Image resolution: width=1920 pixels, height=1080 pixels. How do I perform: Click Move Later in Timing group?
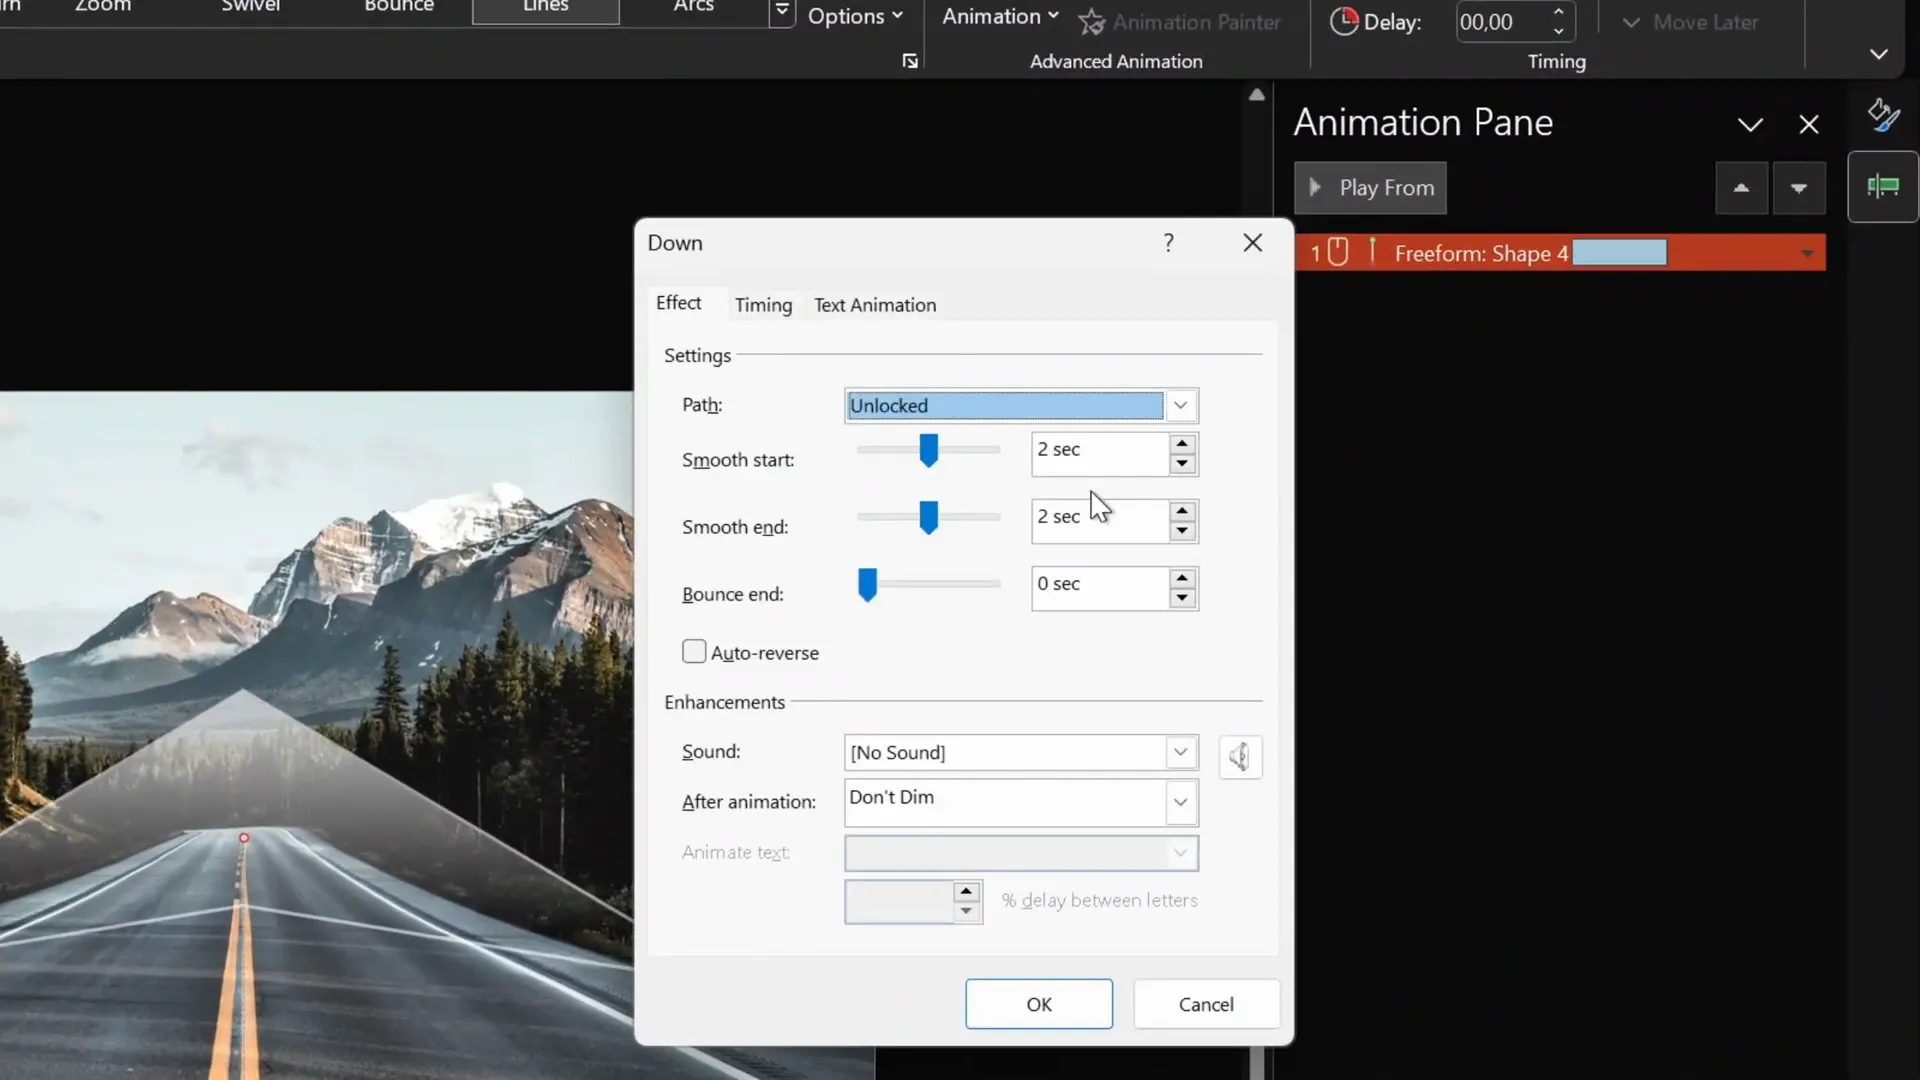(1690, 22)
